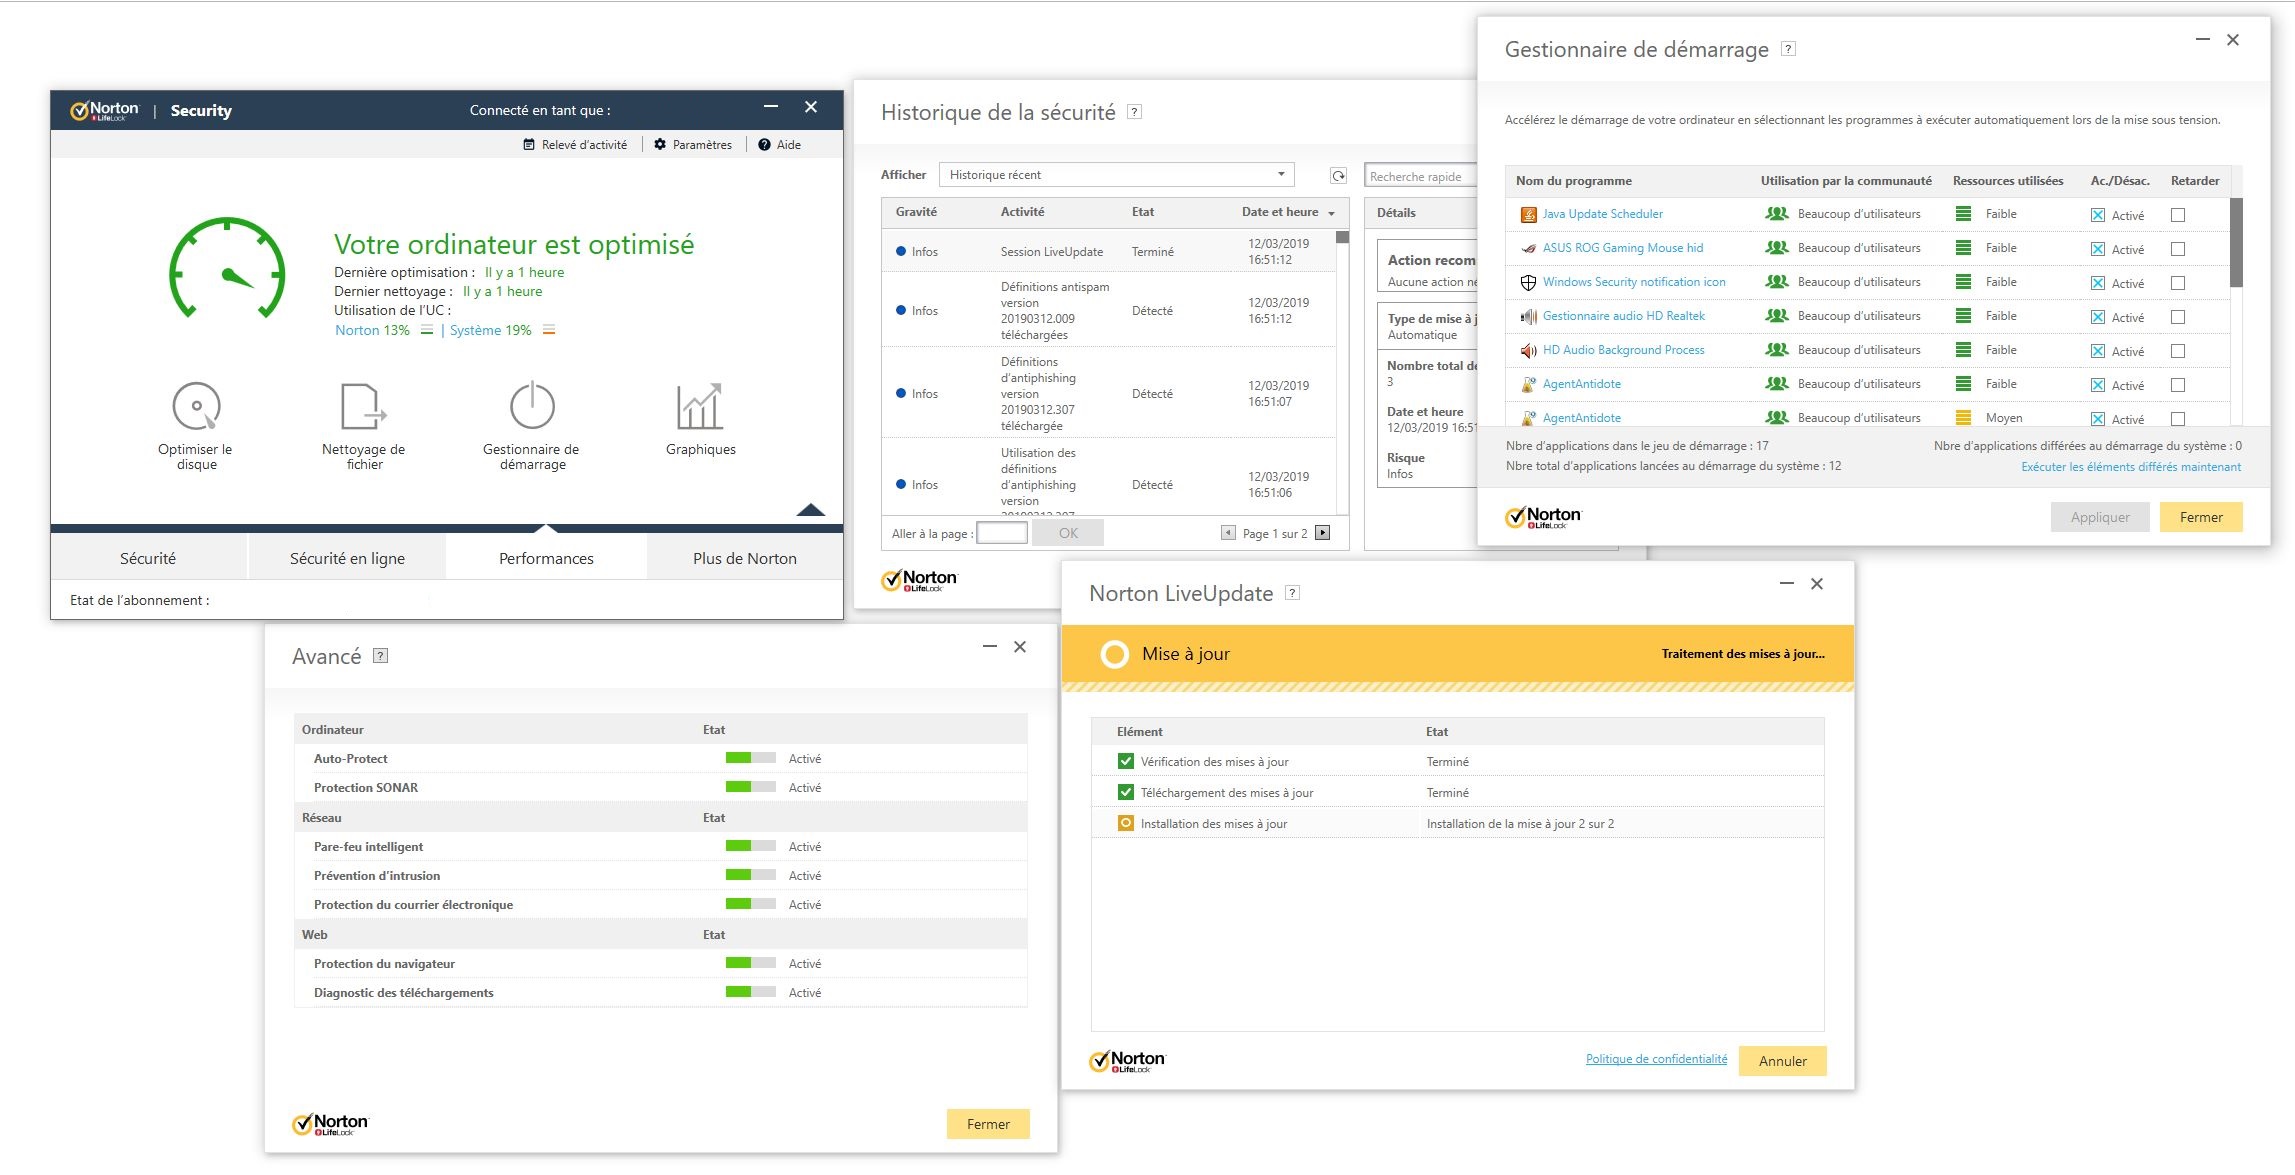This screenshot has height=1175, width=2295.
Task: Disable ASUS ROG Gaming Mouse Activé checkbox
Action: (x=2097, y=249)
